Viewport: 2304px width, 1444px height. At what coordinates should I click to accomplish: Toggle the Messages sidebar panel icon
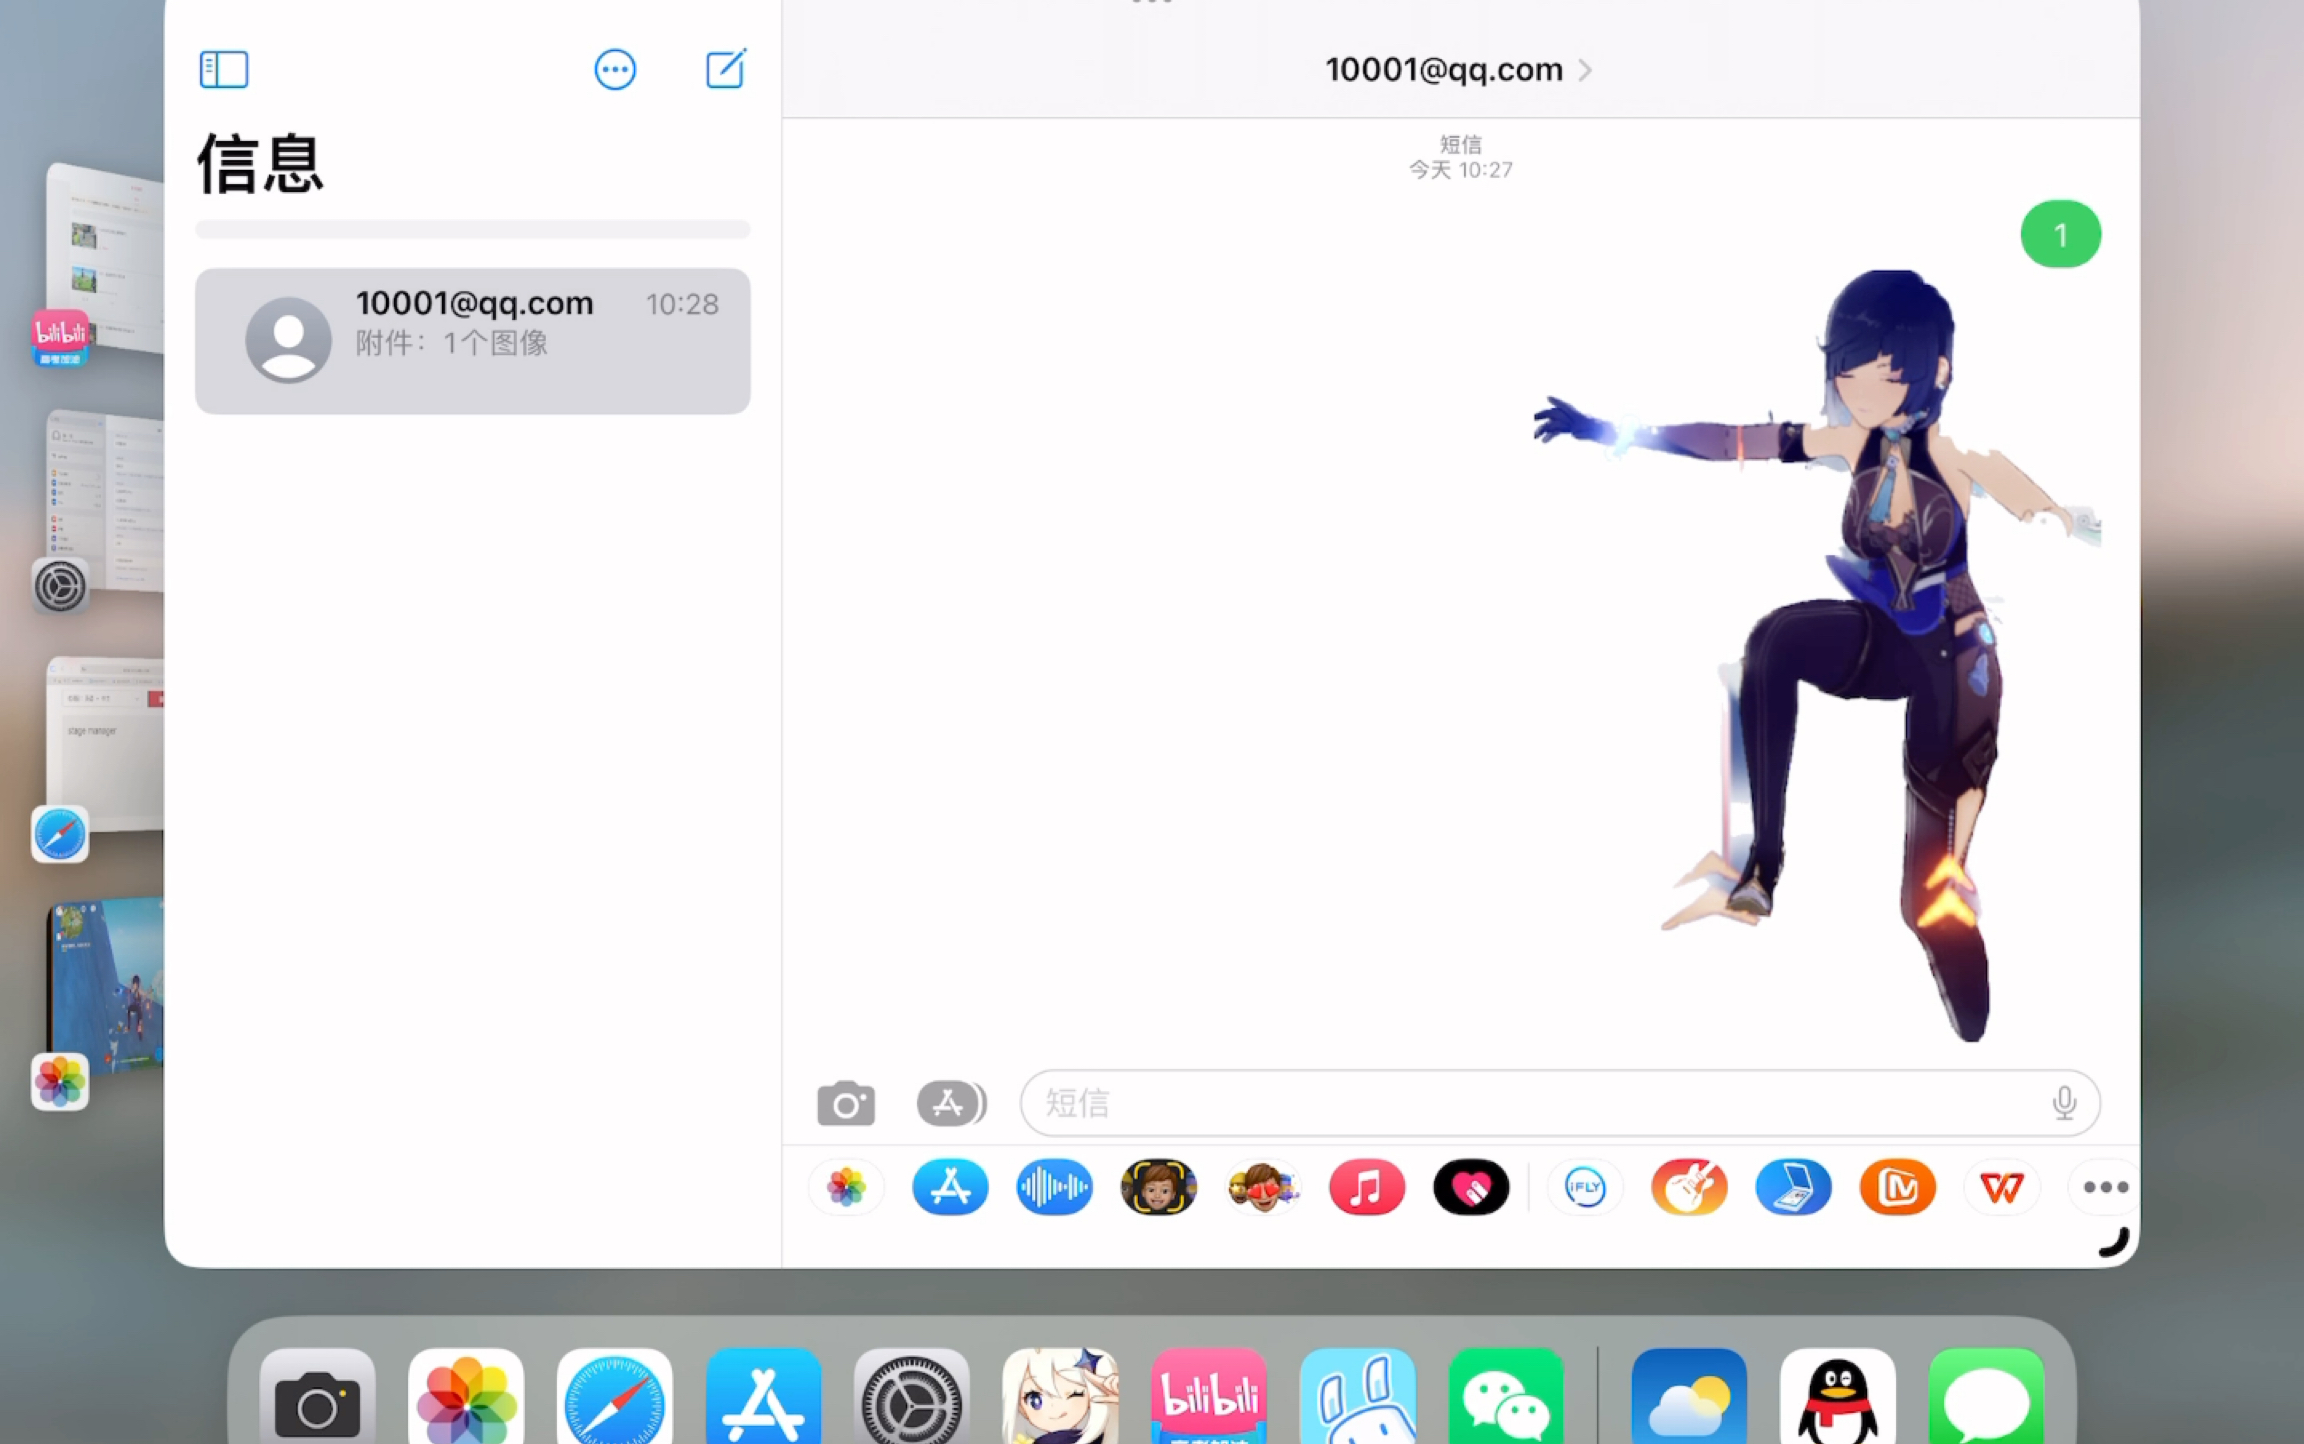pos(223,70)
